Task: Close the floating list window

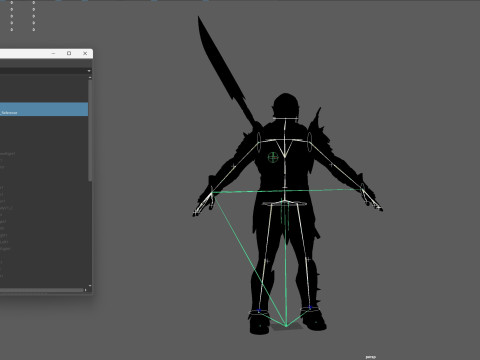Action: pos(85,53)
